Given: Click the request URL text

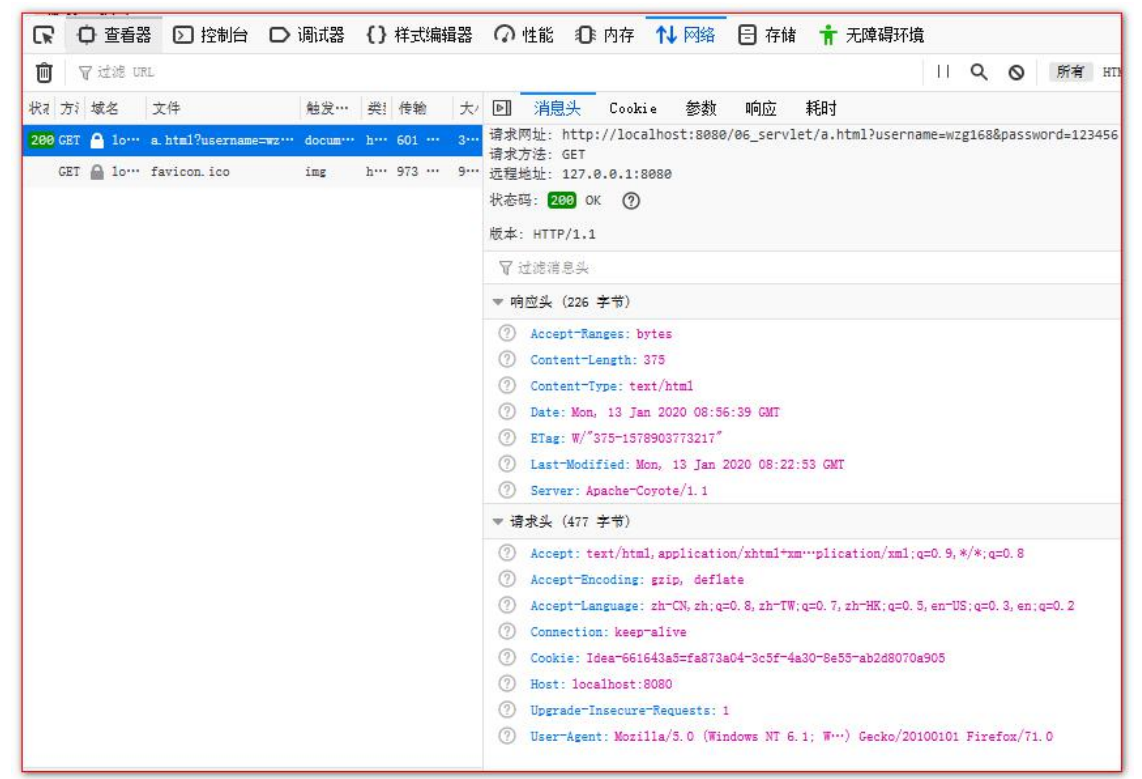Looking at the screenshot, I should click(x=839, y=135).
